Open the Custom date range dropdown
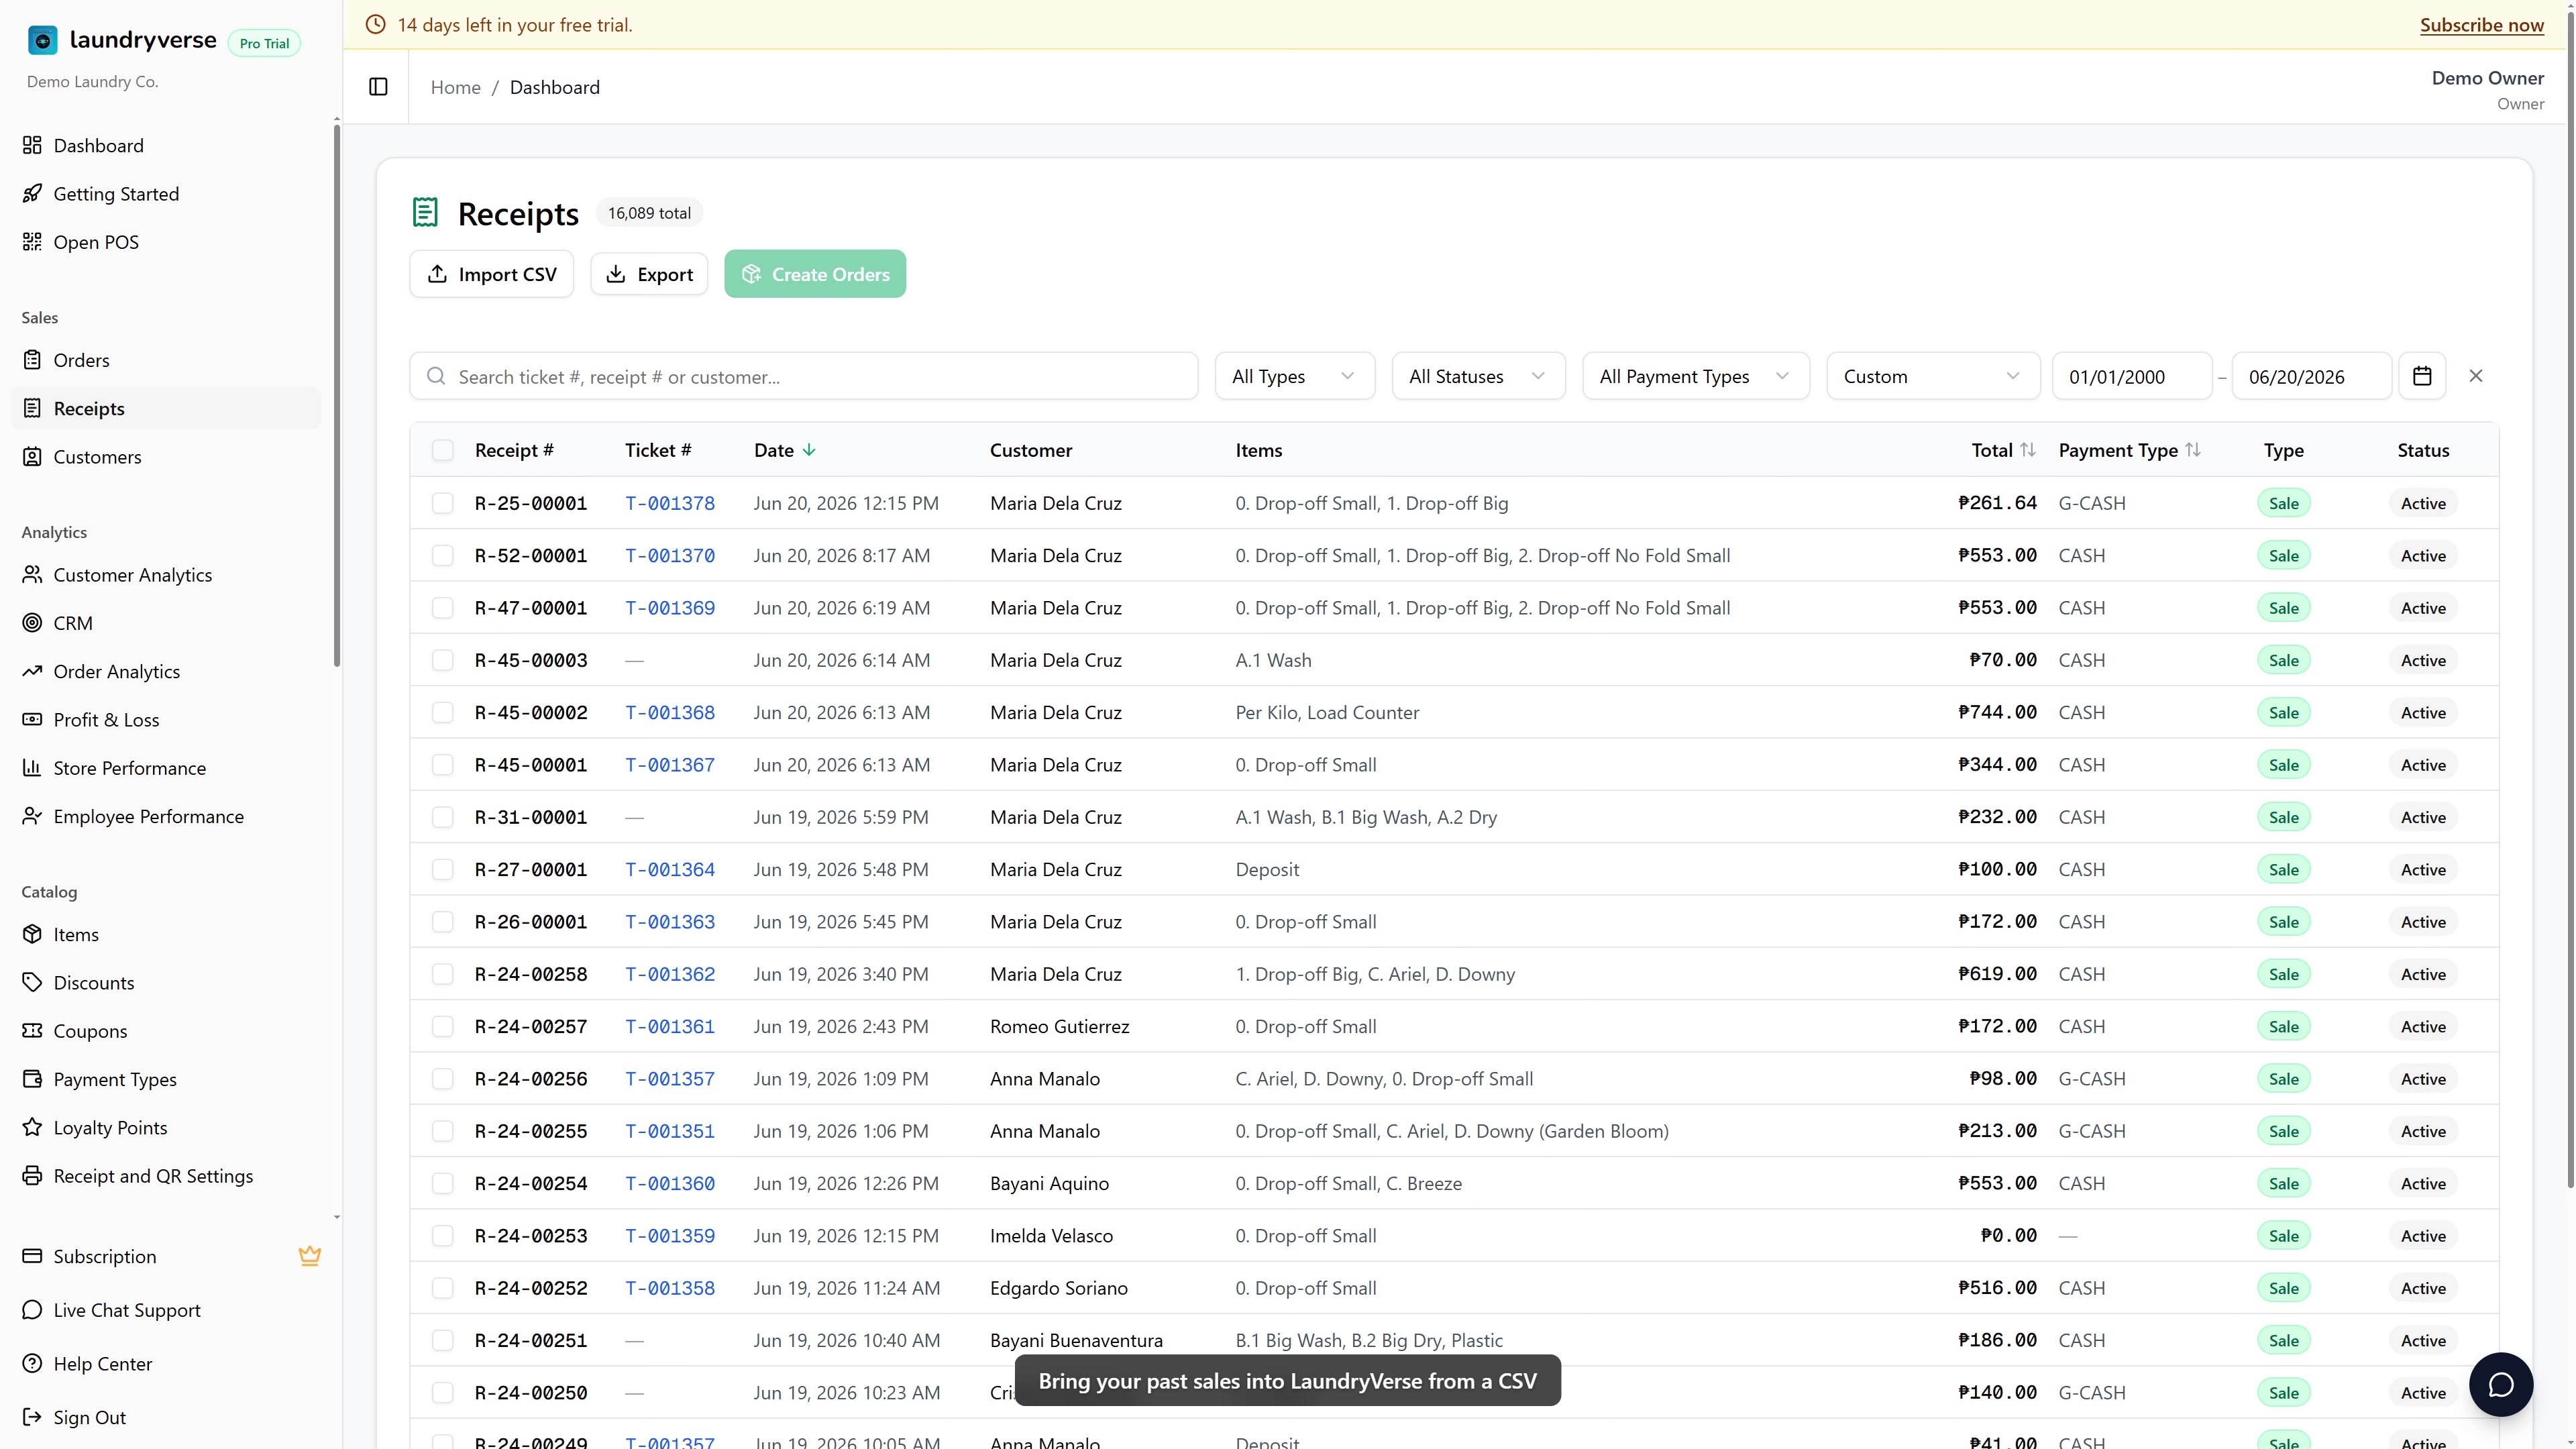The height and width of the screenshot is (1449, 2576). click(x=1933, y=376)
